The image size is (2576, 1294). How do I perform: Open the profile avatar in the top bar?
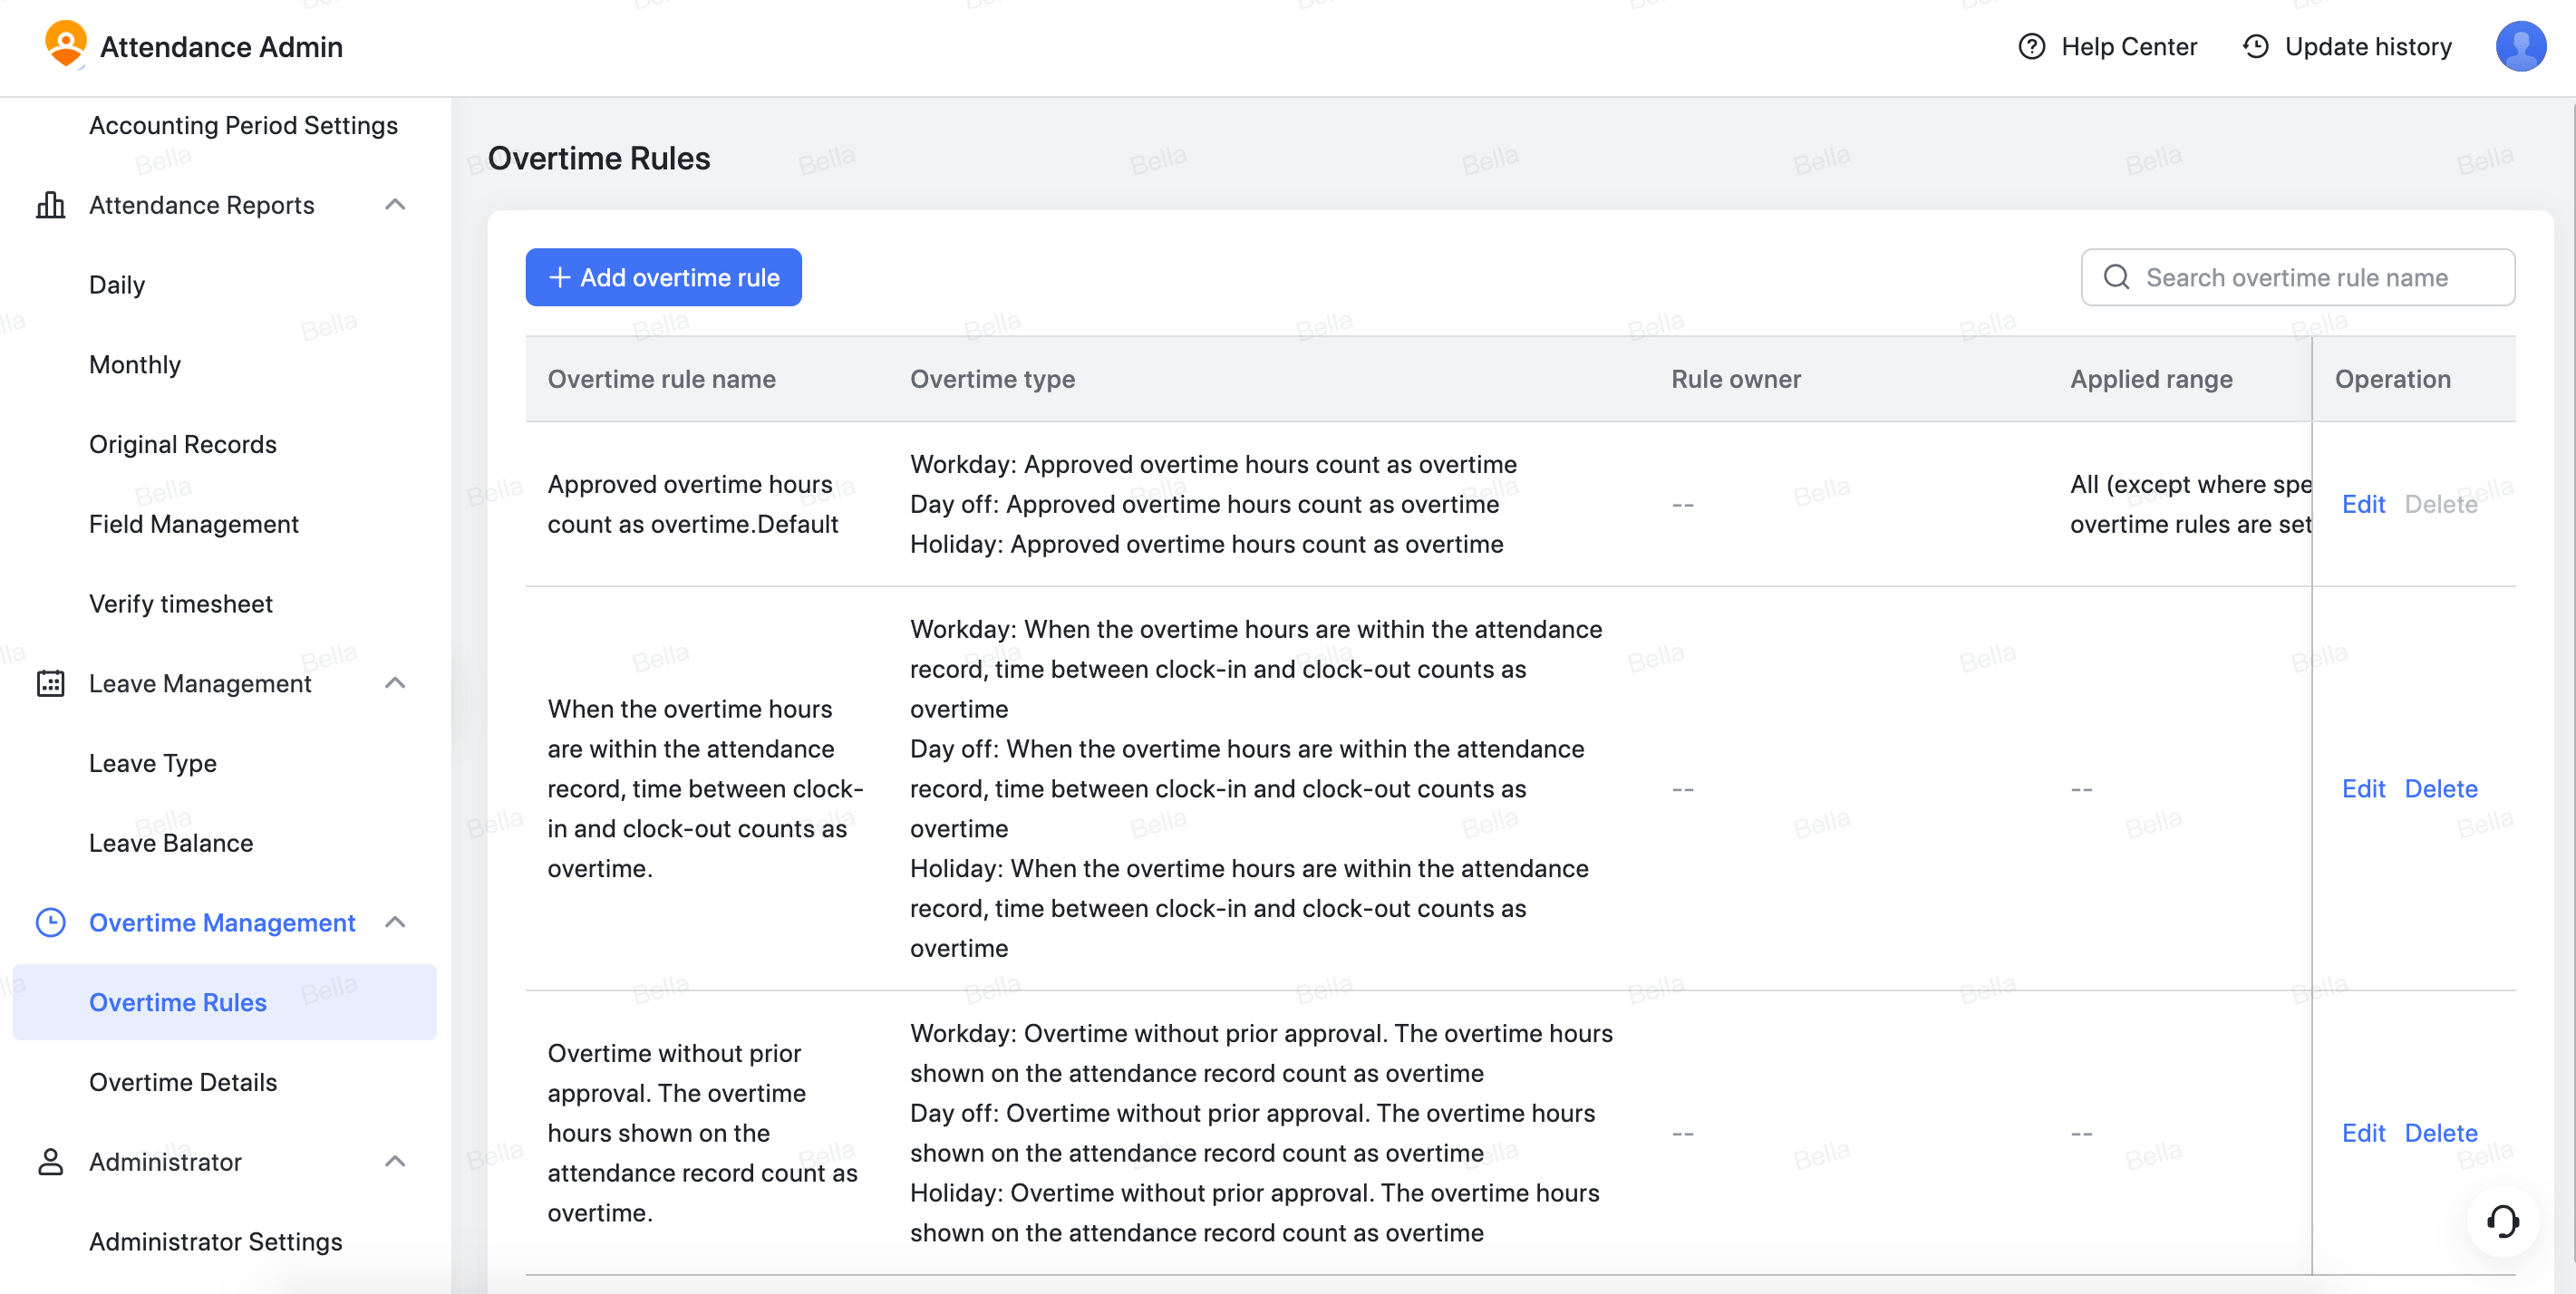2521,46
